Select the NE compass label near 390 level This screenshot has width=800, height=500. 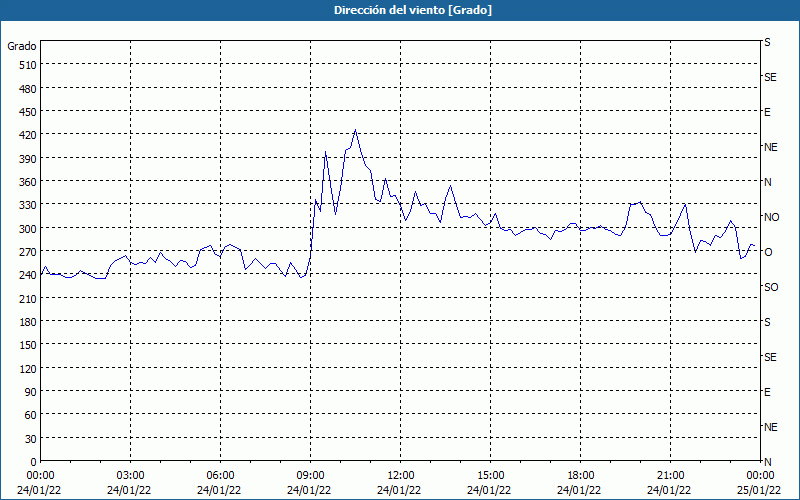tap(770, 147)
